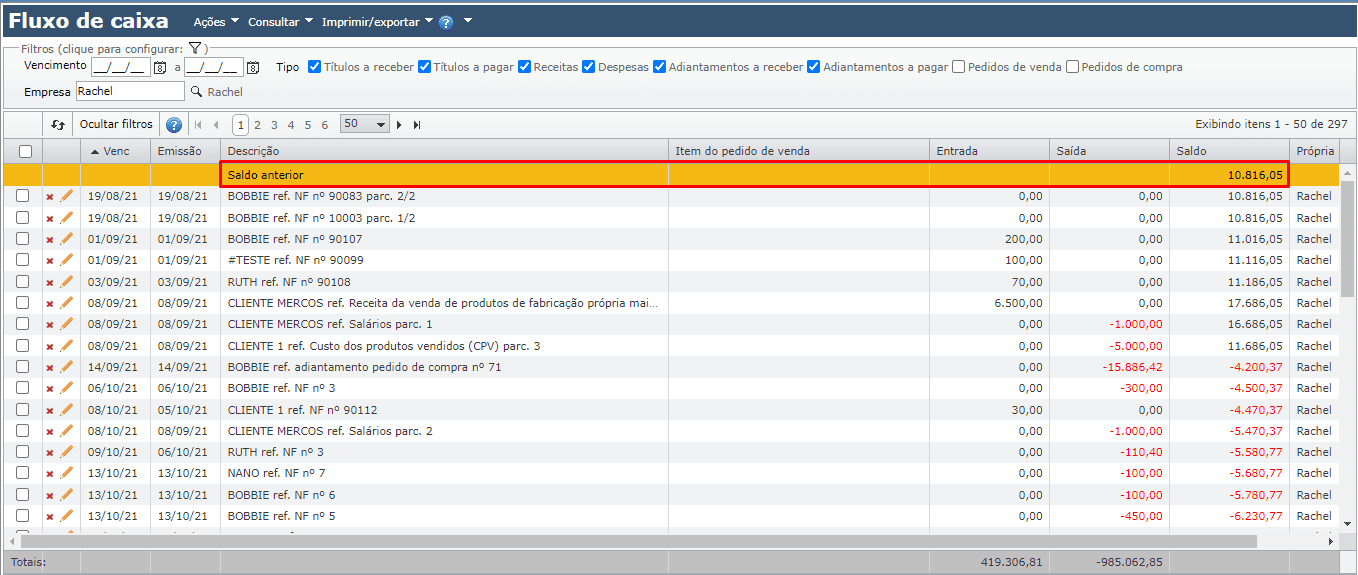Viewport: 1358px width, 575px height.
Task: Delete the CLIENTE 1 NF 90112 row
Action: (x=50, y=411)
